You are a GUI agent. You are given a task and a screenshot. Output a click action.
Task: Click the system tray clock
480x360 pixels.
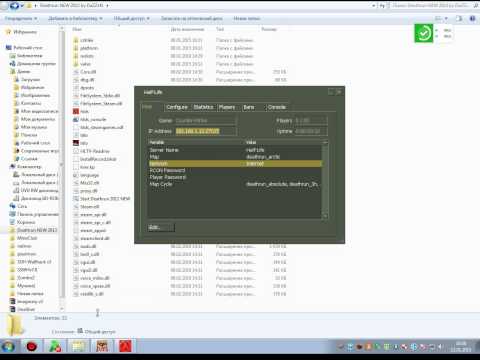pyautogui.click(x=461, y=347)
